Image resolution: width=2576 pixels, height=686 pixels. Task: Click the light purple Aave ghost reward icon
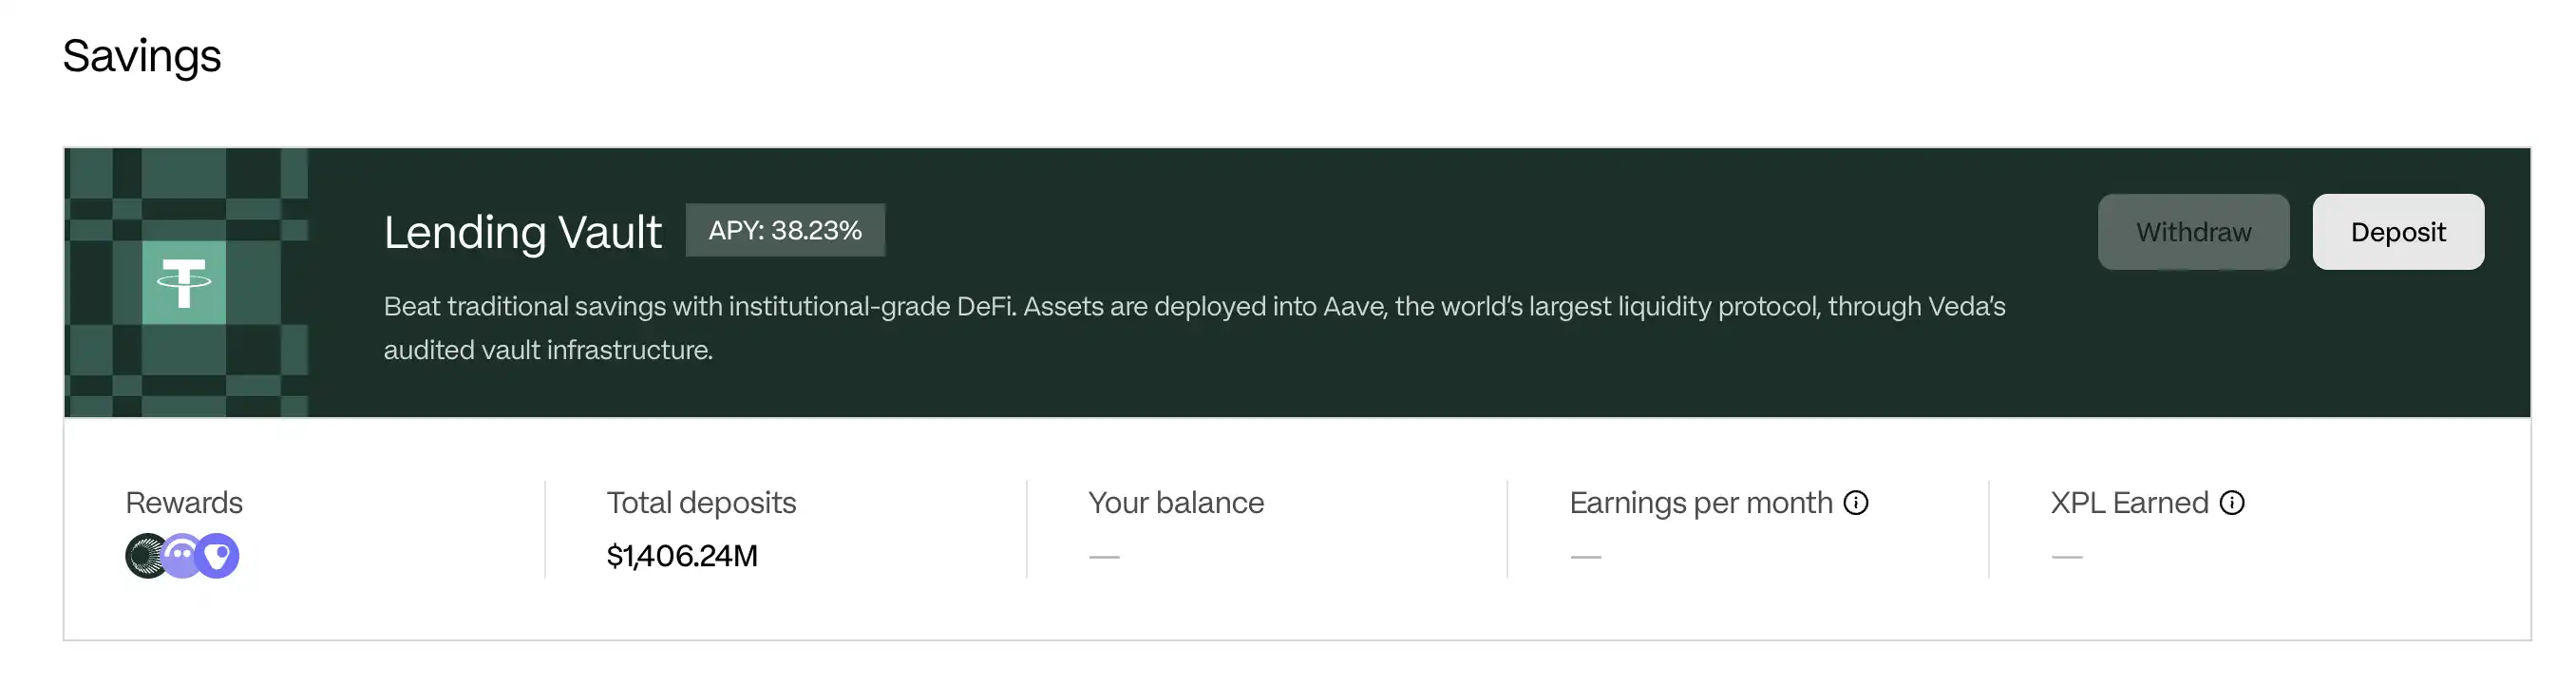click(x=181, y=556)
